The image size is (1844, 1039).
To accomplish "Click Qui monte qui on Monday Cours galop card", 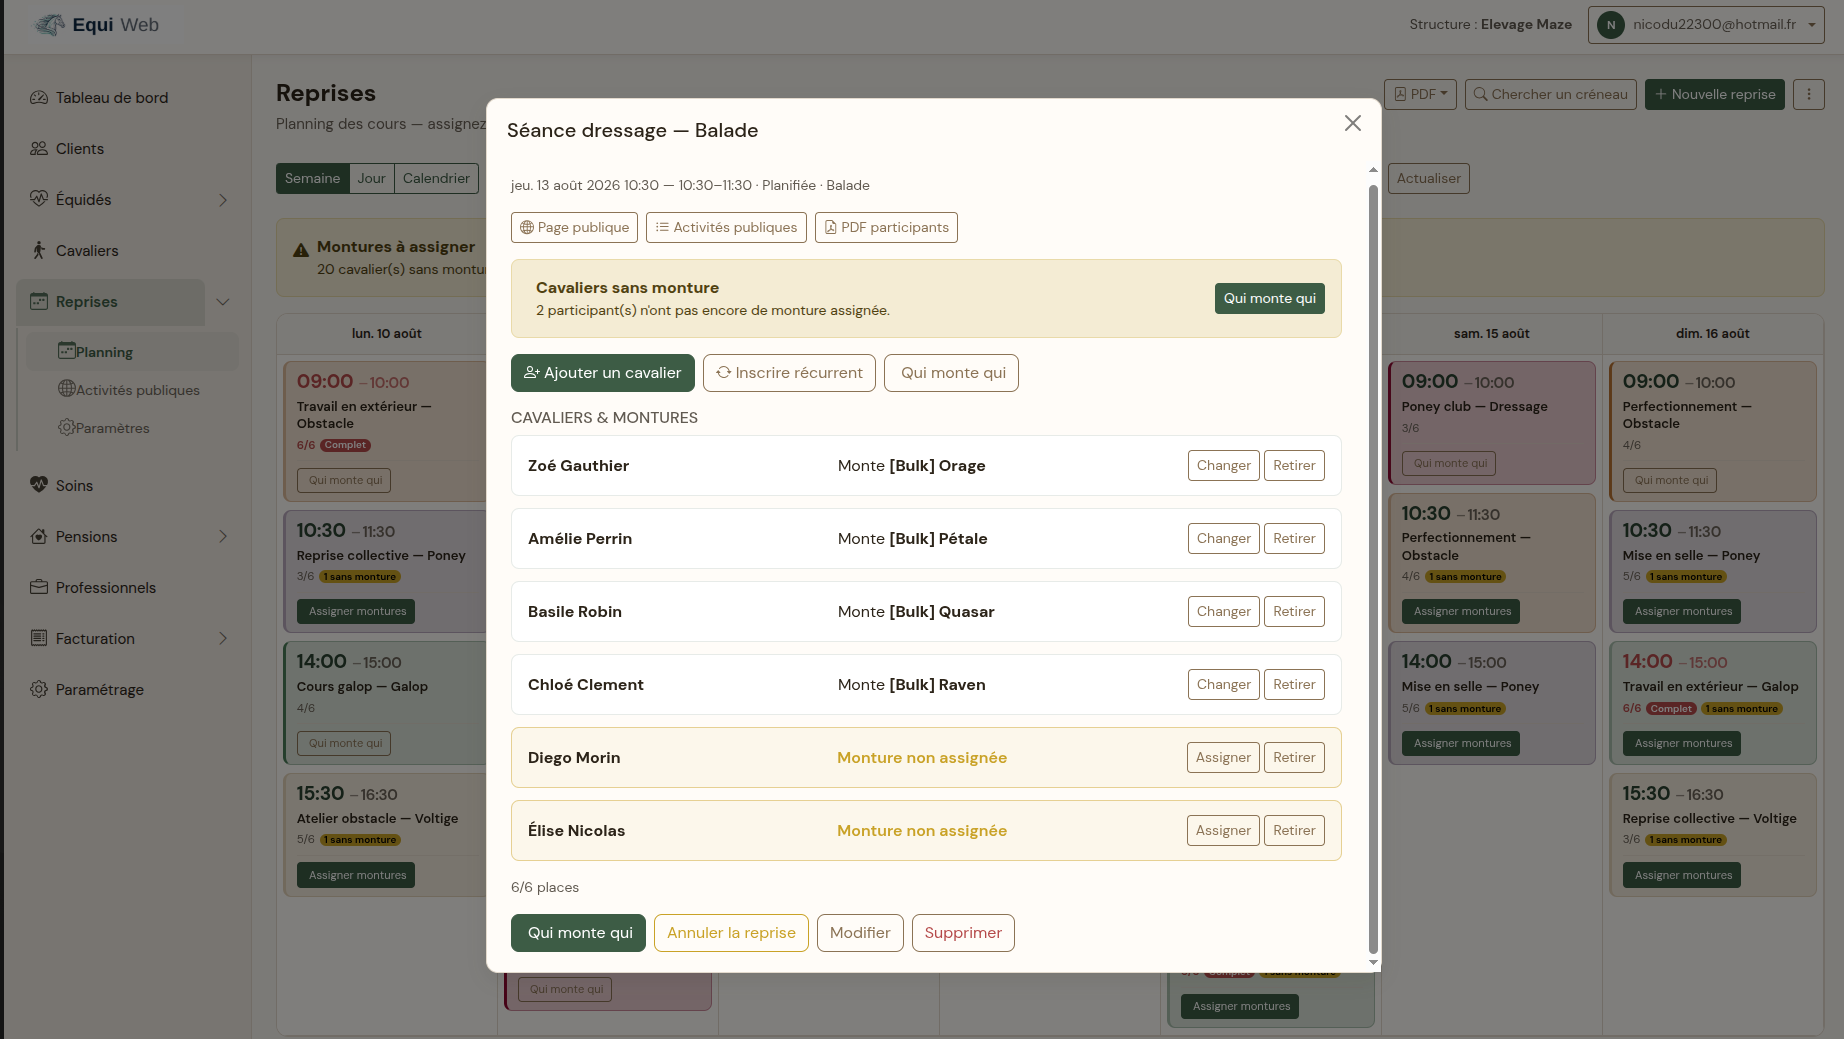I will (x=345, y=743).
